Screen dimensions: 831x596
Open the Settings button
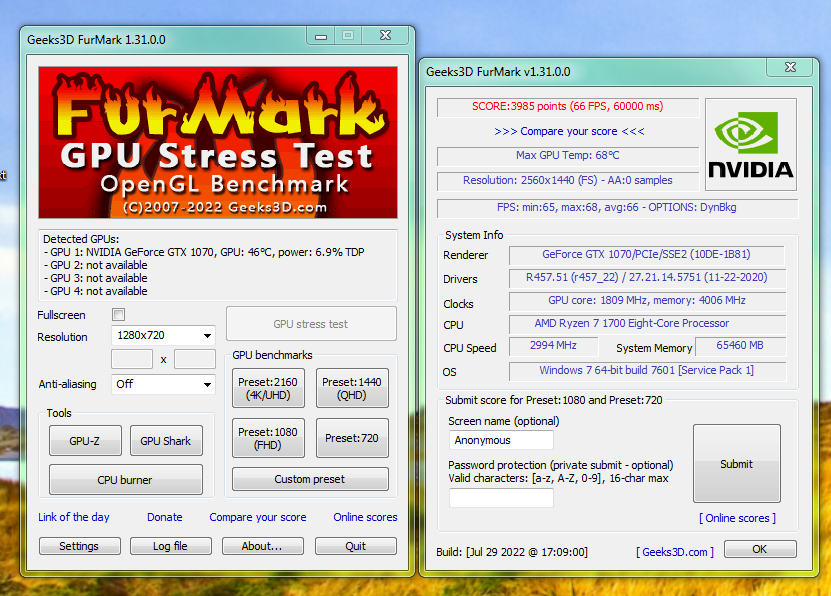pos(79,546)
